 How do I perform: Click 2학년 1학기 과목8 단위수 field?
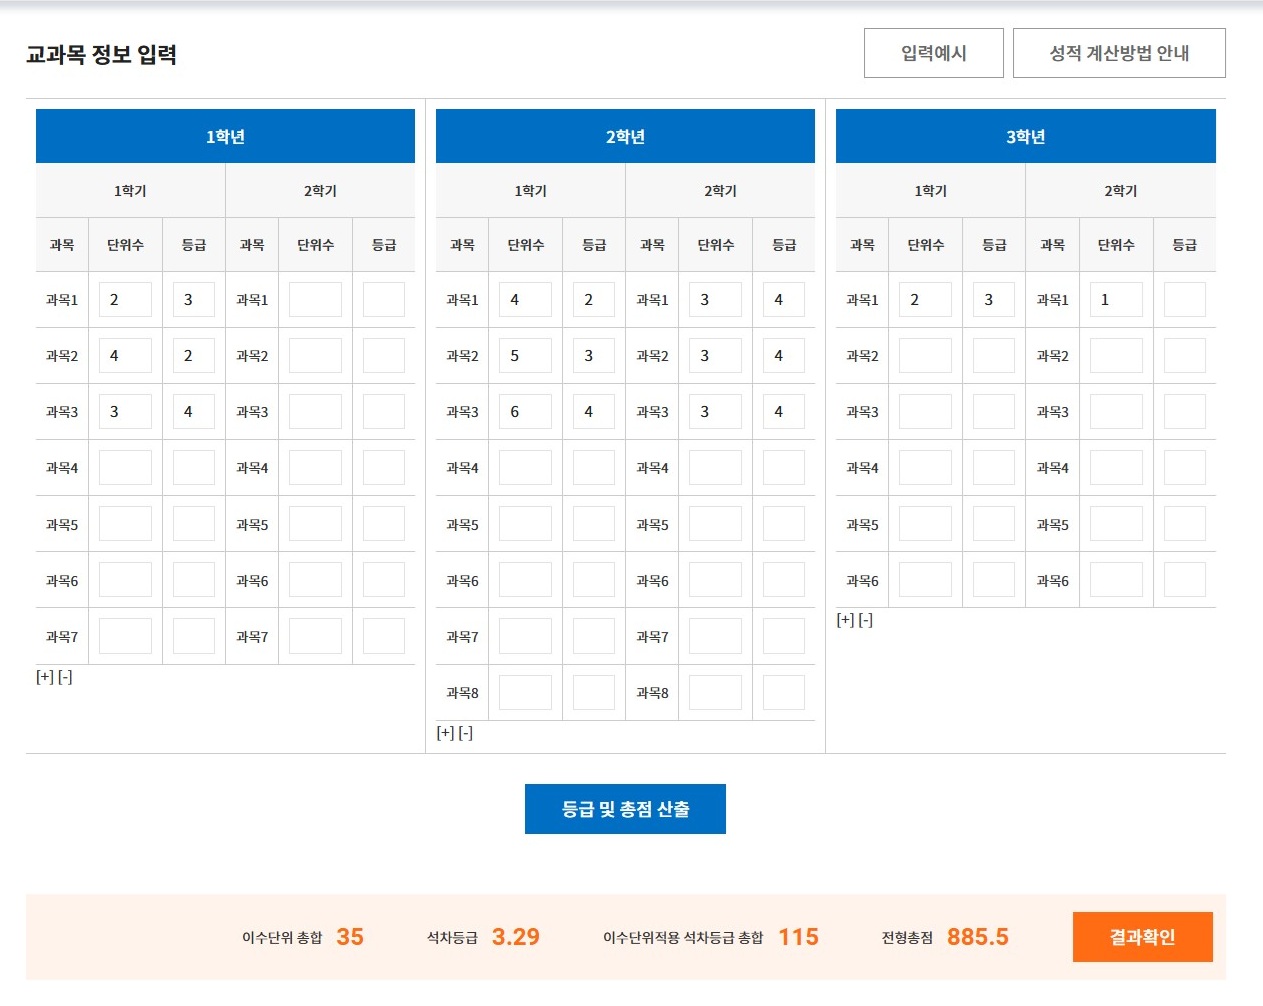coord(525,693)
